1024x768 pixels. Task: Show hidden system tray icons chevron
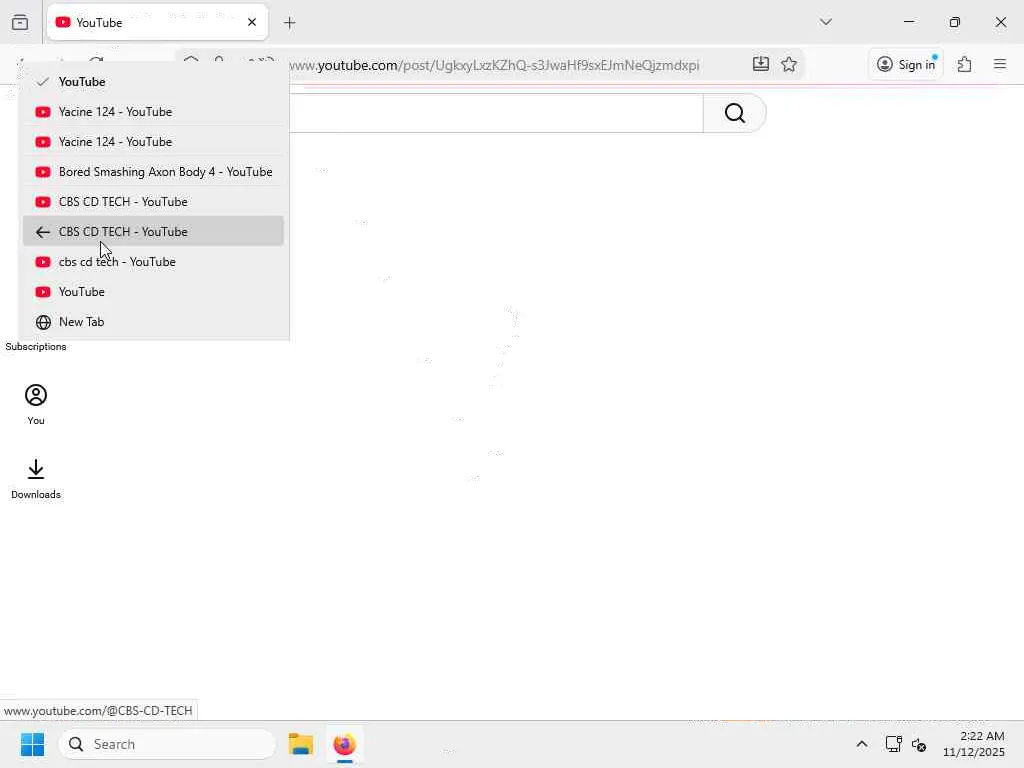861,744
